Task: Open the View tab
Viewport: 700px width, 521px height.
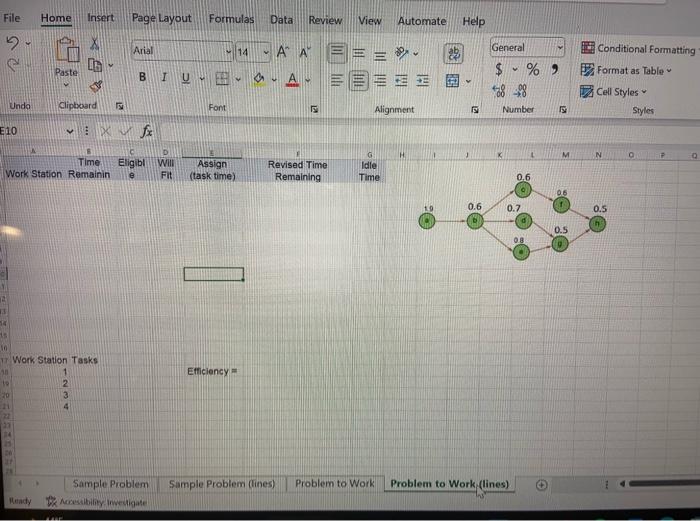Action: [x=370, y=21]
